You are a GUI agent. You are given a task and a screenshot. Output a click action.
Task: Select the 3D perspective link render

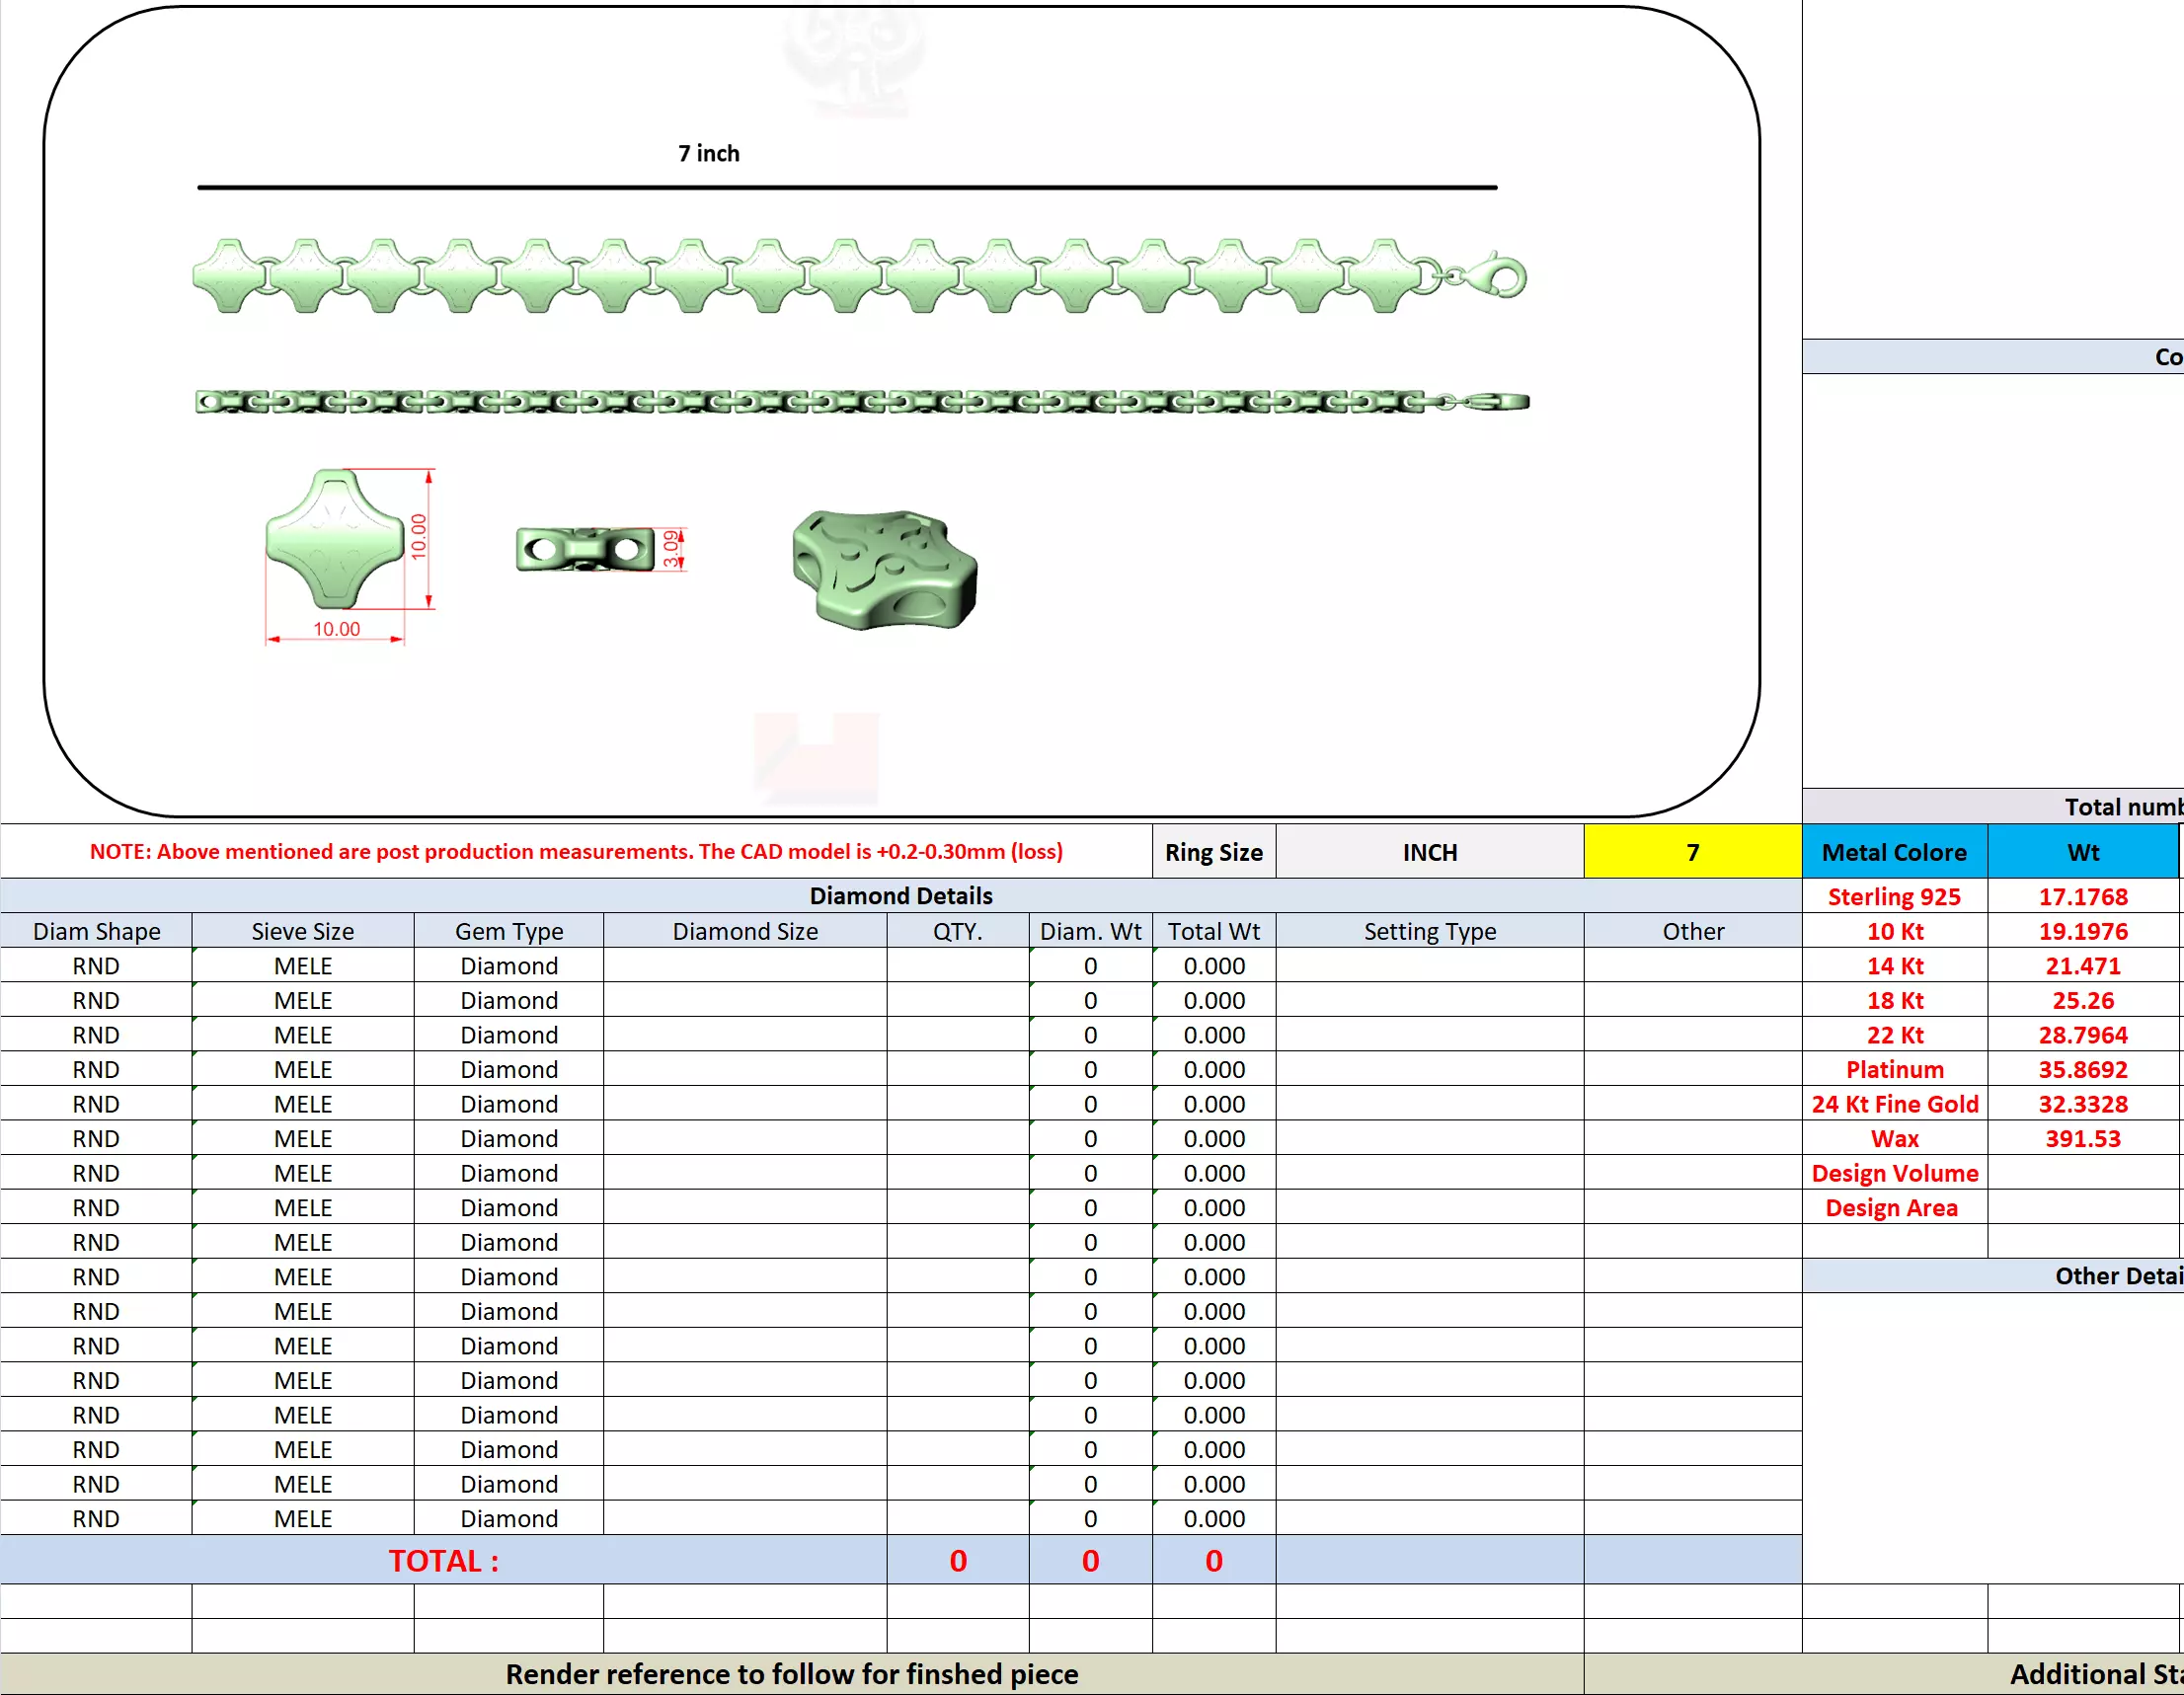(884, 570)
